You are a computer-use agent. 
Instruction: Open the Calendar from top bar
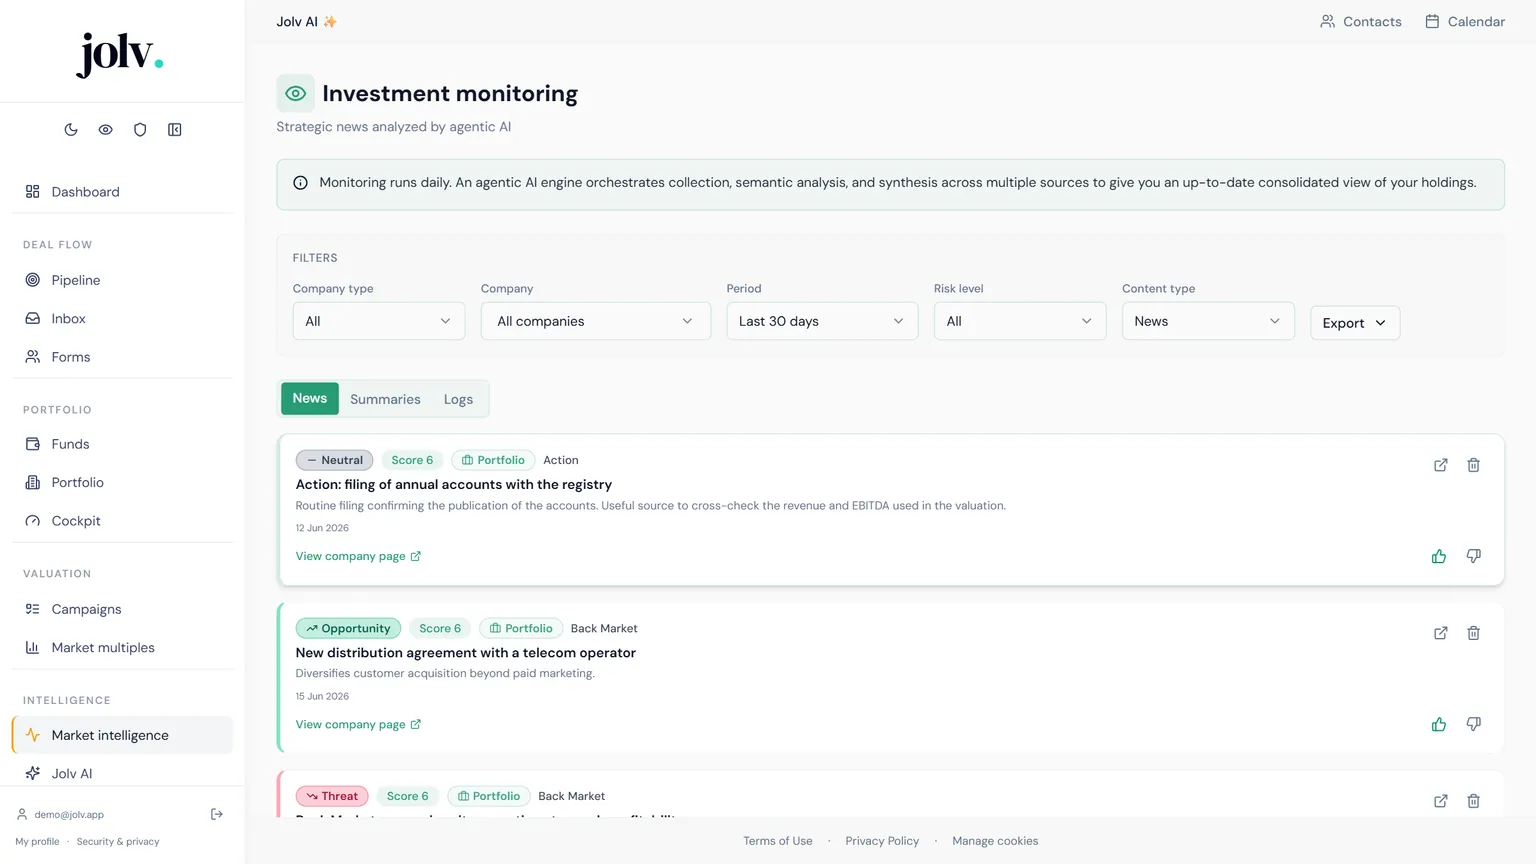coord(1465,22)
